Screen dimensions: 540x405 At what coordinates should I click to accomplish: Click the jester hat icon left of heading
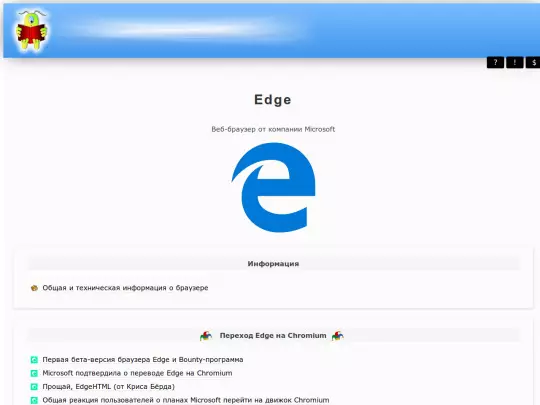click(x=206, y=336)
